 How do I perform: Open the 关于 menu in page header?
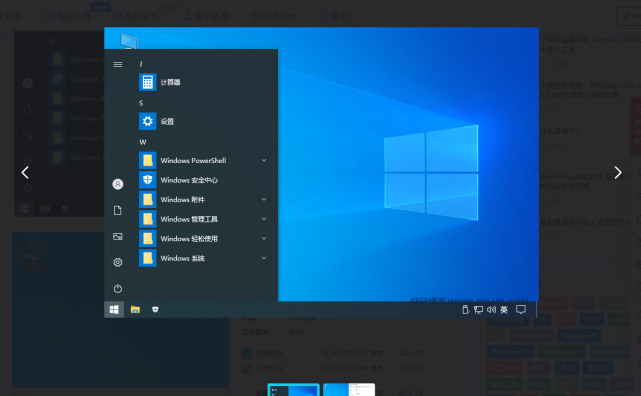337,16
